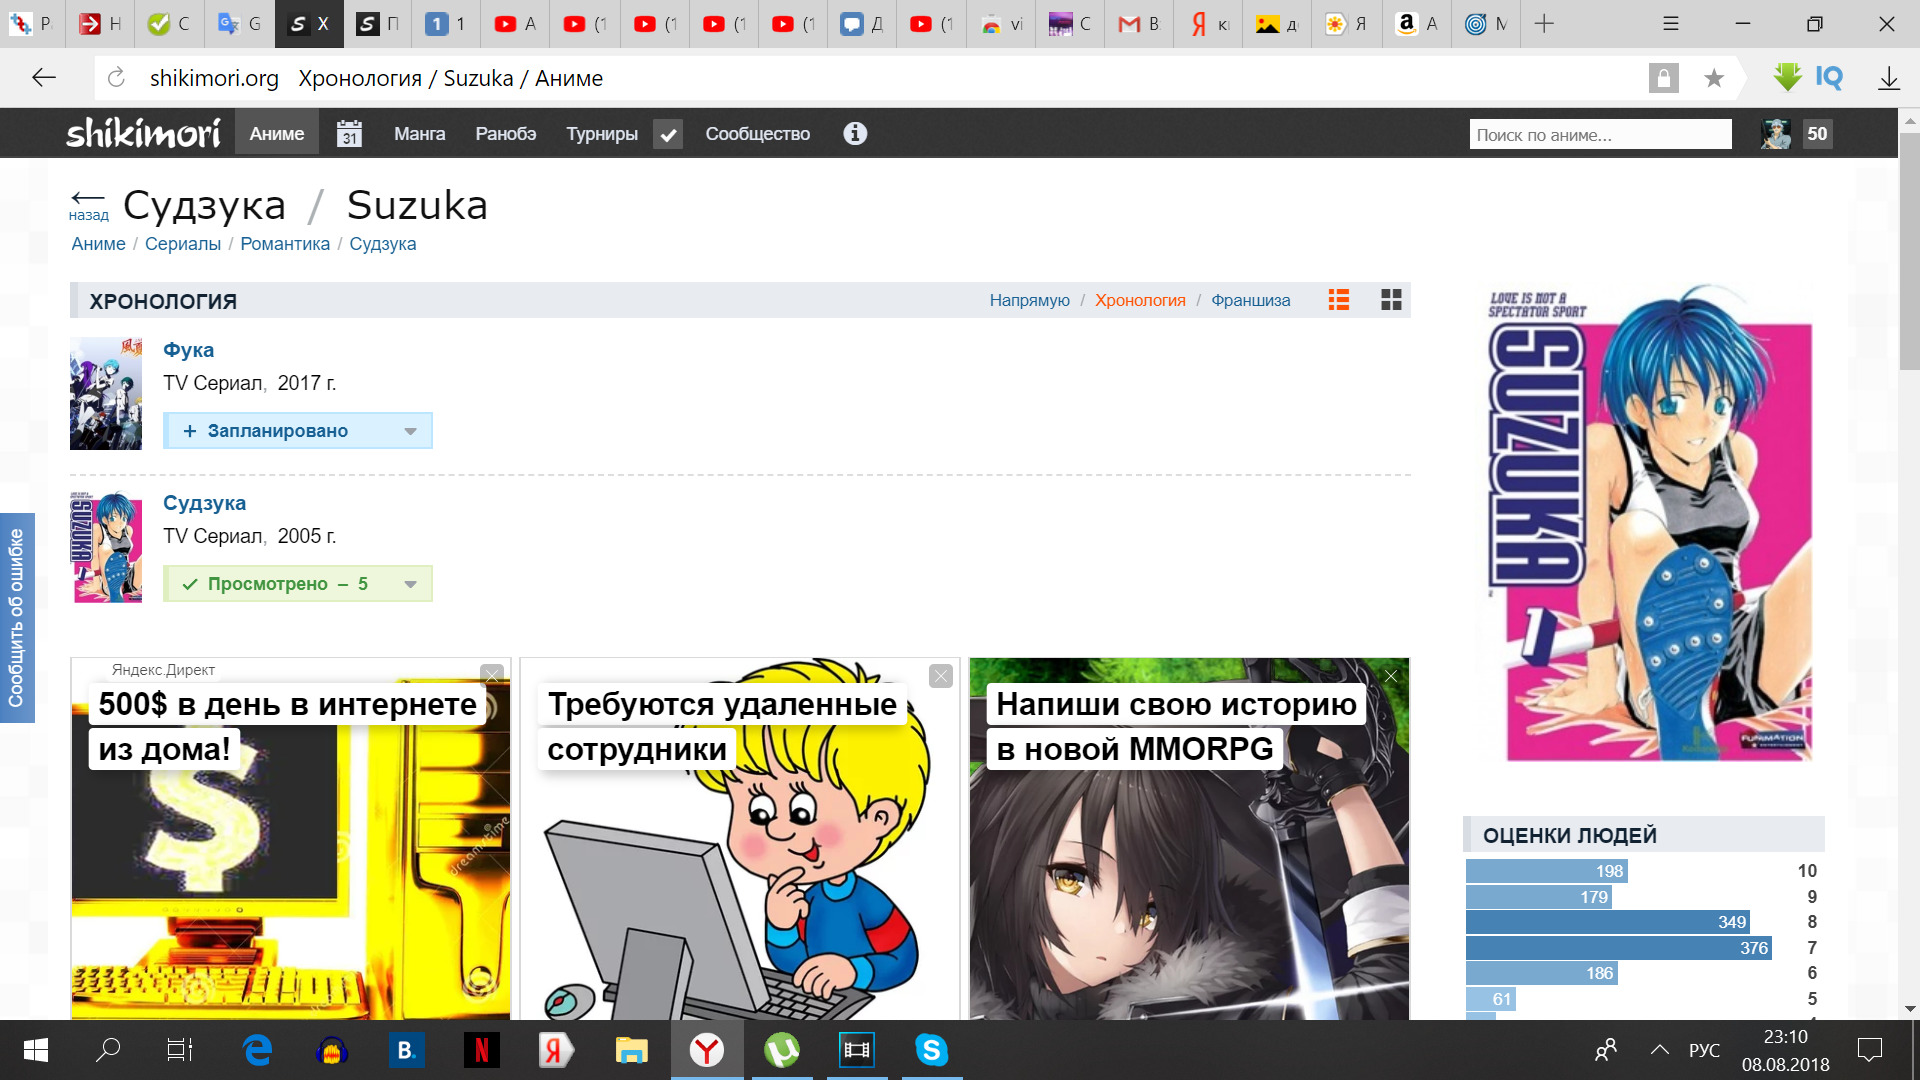The height and width of the screenshot is (1080, 1920).
Task: Close the MMORPG advertisement
Action: [x=1391, y=677]
